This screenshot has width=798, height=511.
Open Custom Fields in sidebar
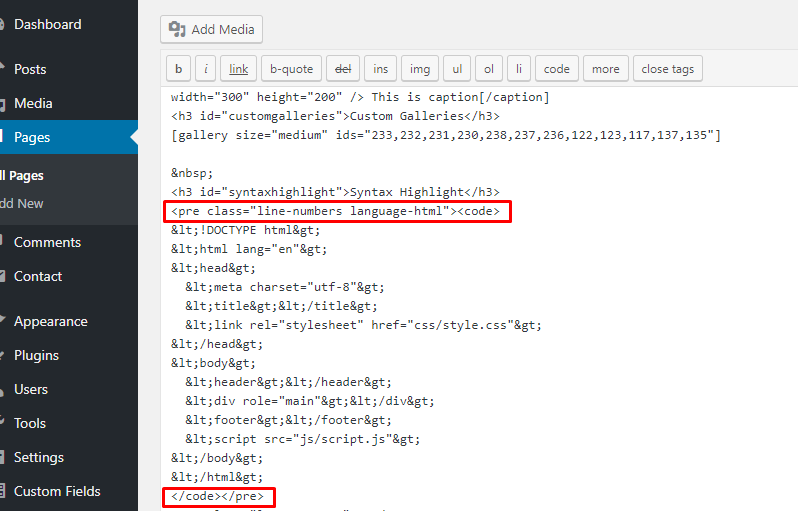pyautogui.click(x=57, y=491)
